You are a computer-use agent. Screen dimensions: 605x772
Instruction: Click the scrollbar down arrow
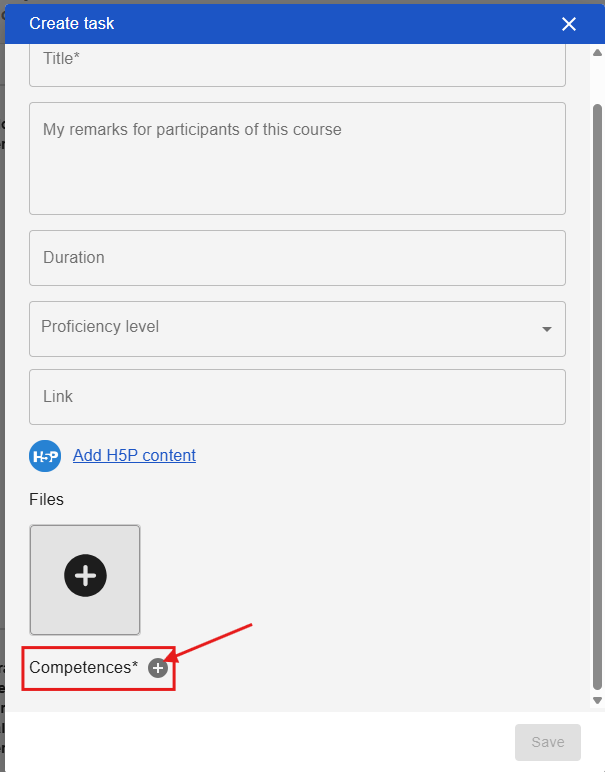tap(597, 701)
